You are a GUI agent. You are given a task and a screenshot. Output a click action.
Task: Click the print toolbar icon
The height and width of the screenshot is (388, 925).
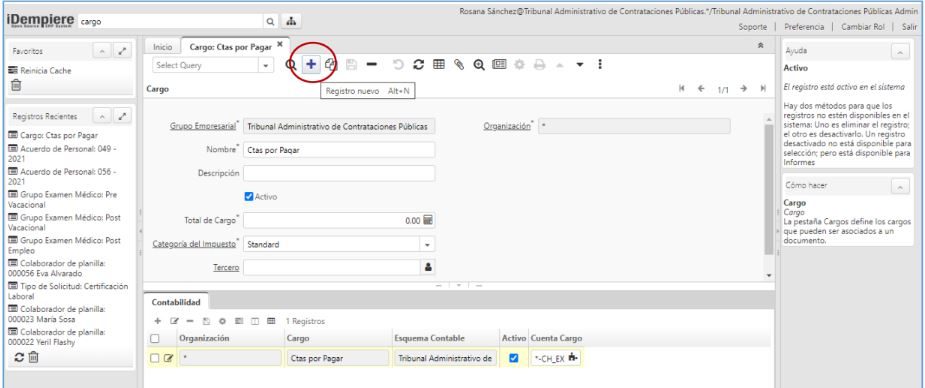pos(539,65)
